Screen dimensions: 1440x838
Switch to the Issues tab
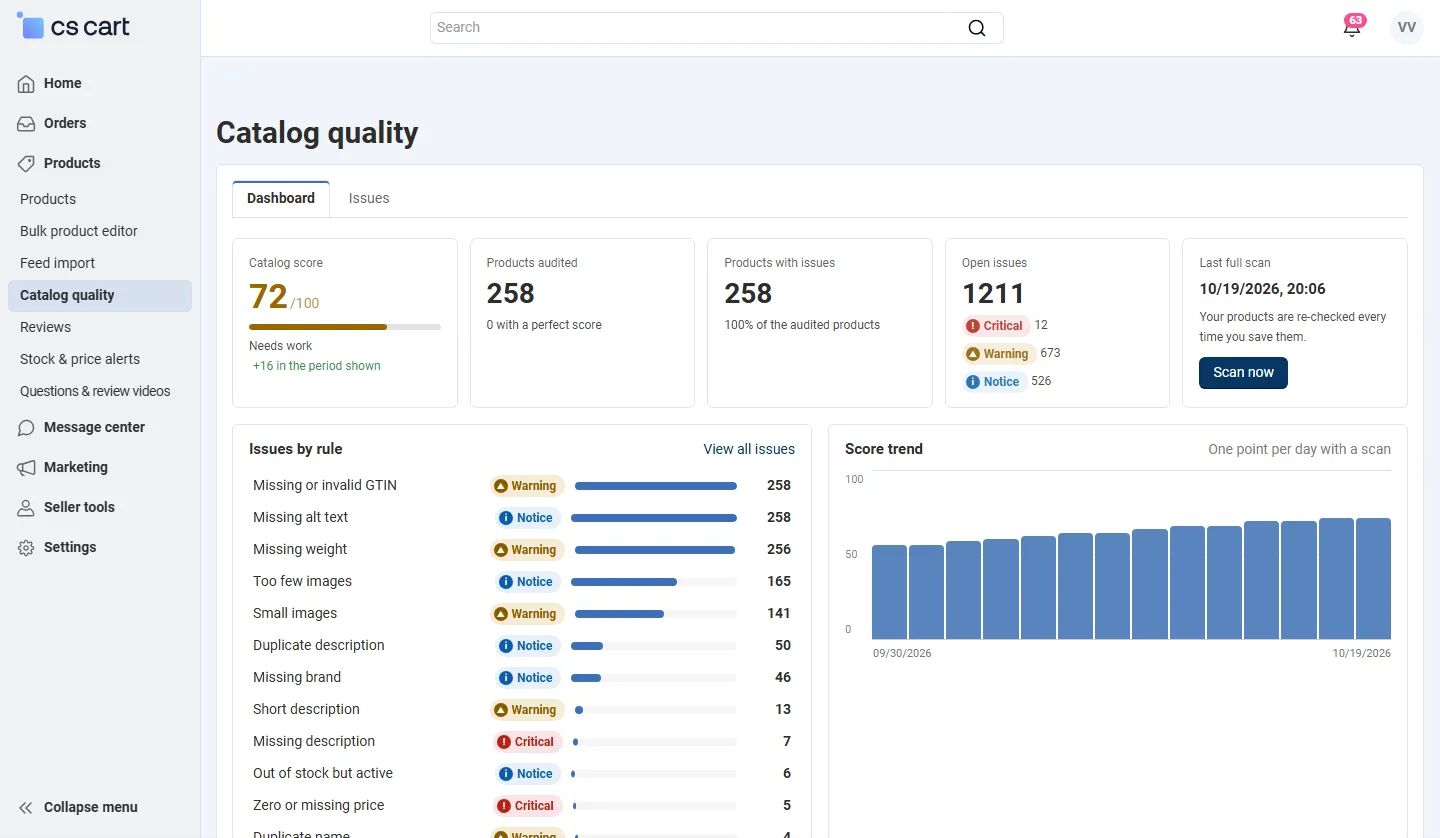pos(369,198)
